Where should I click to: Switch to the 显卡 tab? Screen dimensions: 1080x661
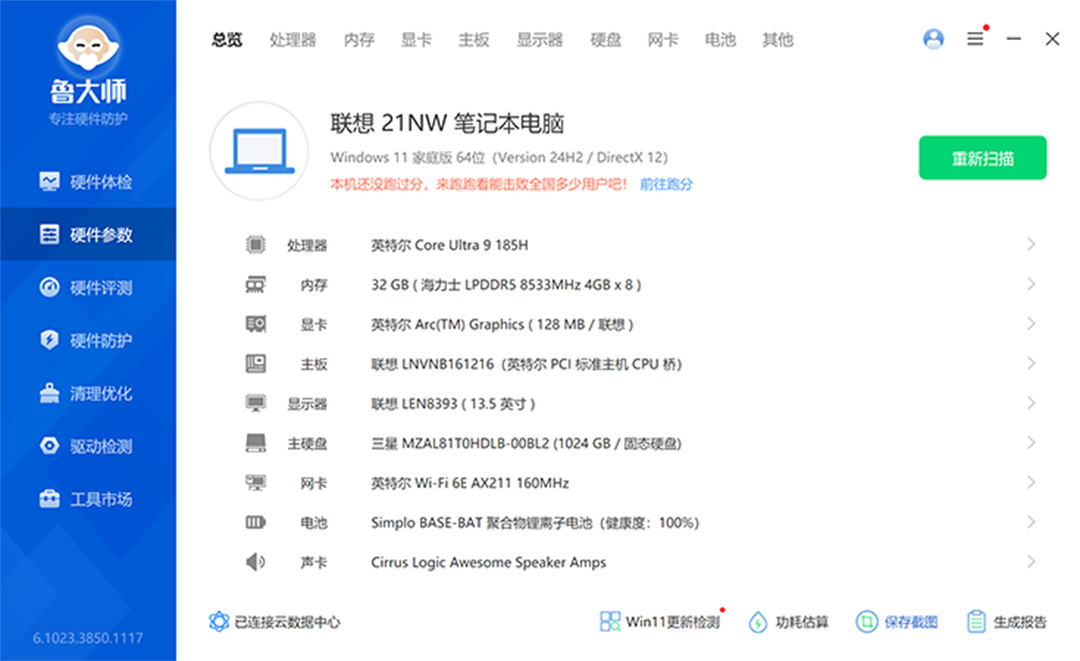[416, 40]
